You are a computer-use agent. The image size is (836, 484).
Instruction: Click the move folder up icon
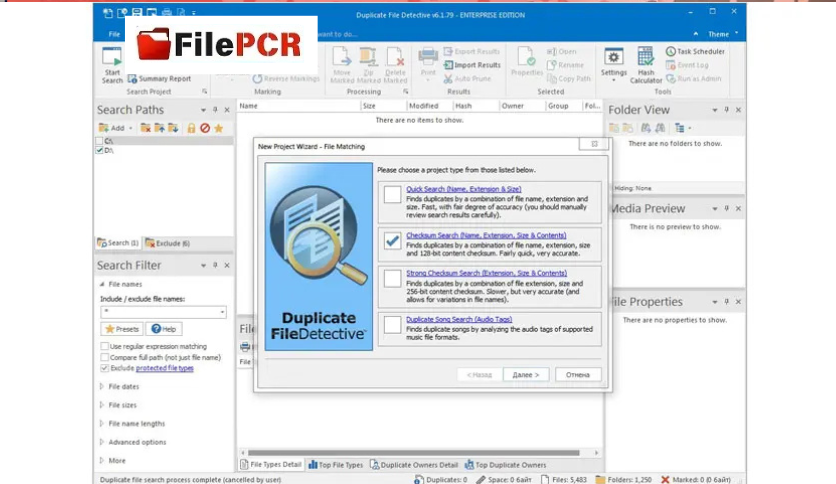[x=159, y=128]
